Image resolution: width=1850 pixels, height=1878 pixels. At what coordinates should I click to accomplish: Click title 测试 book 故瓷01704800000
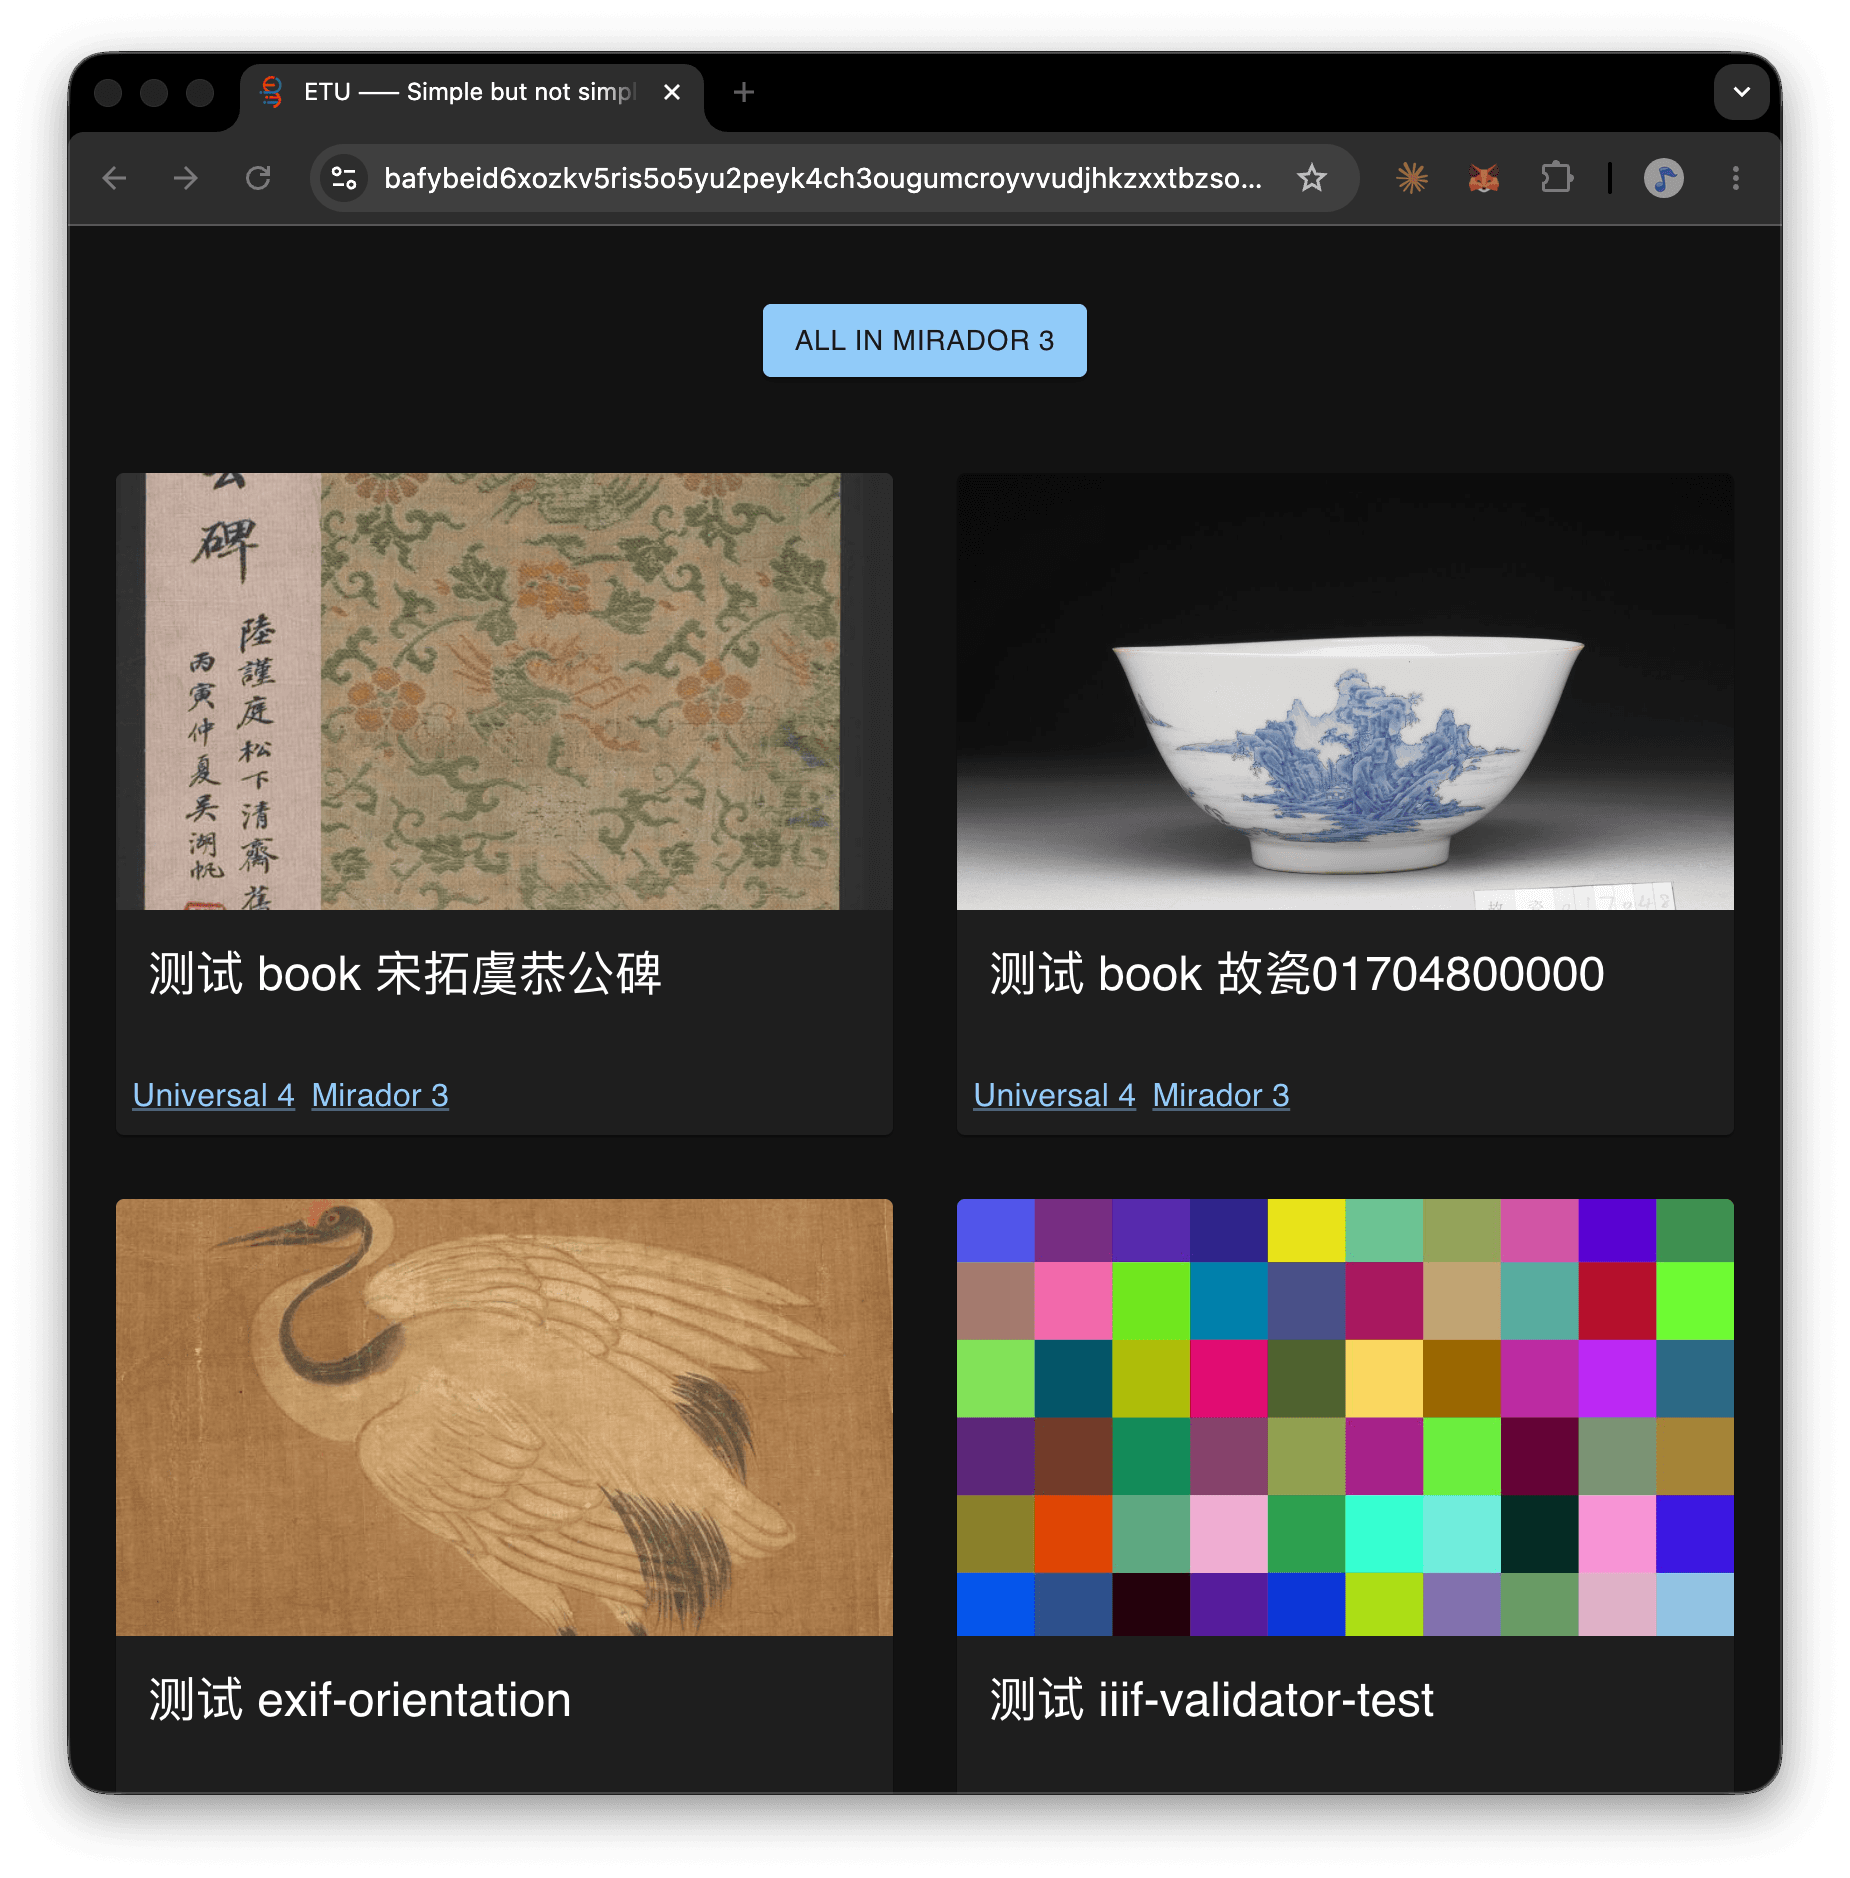click(1297, 974)
